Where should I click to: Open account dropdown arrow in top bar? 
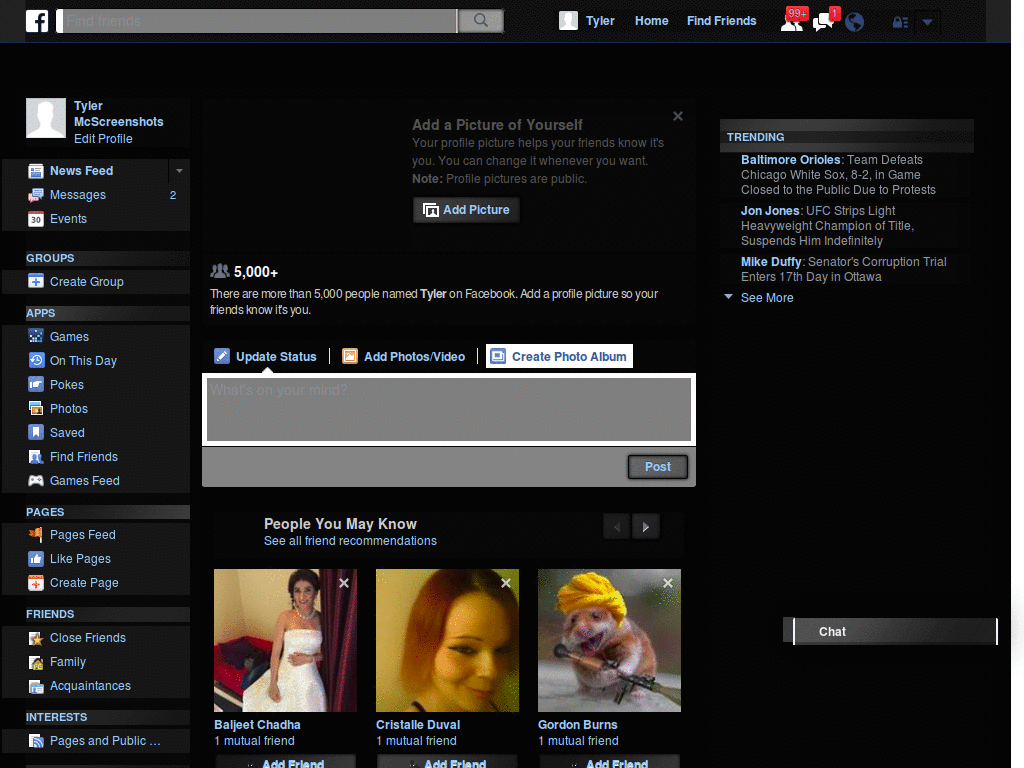[x=927, y=22]
